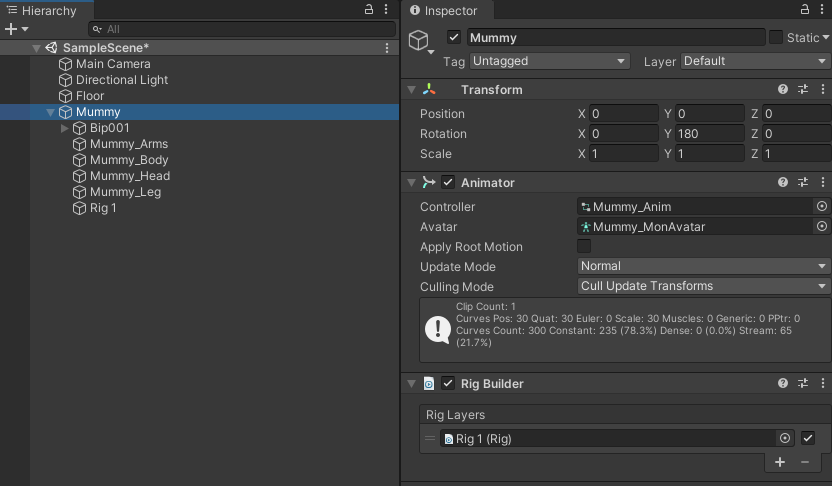The width and height of the screenshot is (832, 486).
Task: Select Mummy_Head in Hierarchy
Action: click(x=129, y=176)
